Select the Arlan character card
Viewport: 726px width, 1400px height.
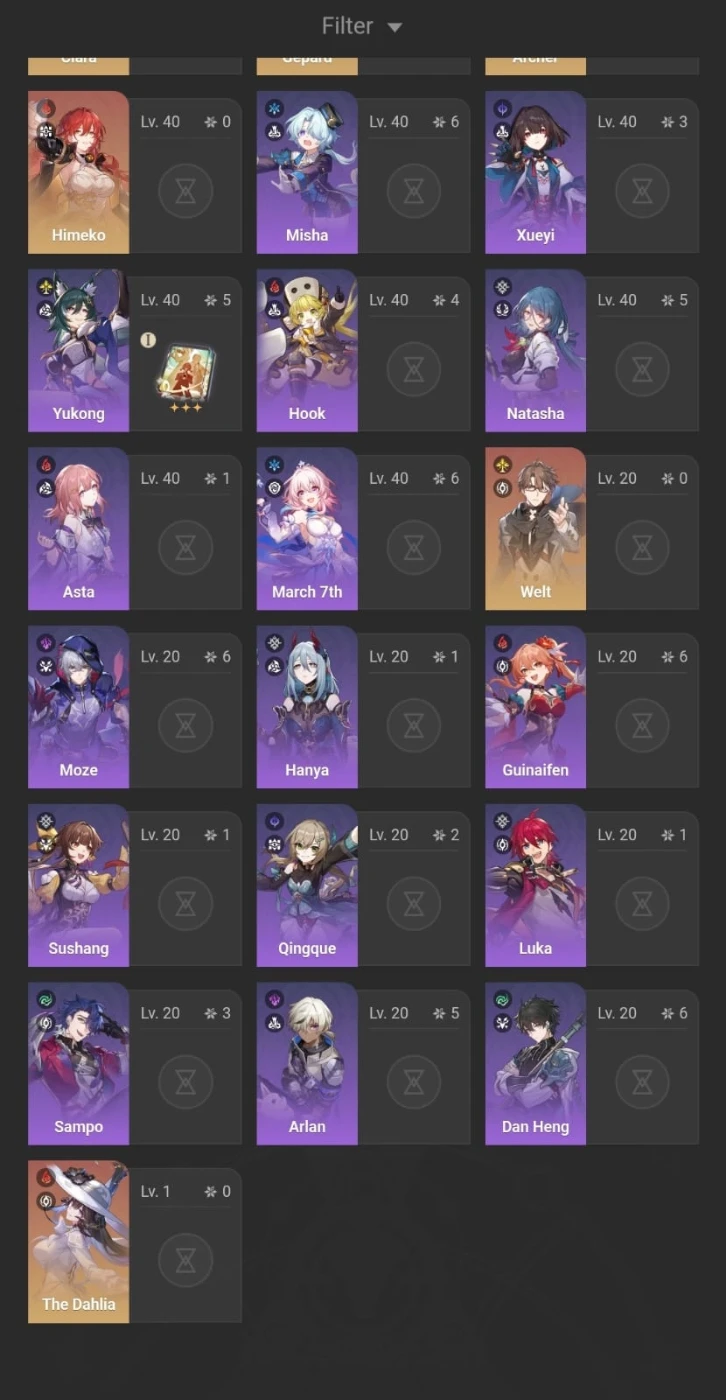[363, 1063]
